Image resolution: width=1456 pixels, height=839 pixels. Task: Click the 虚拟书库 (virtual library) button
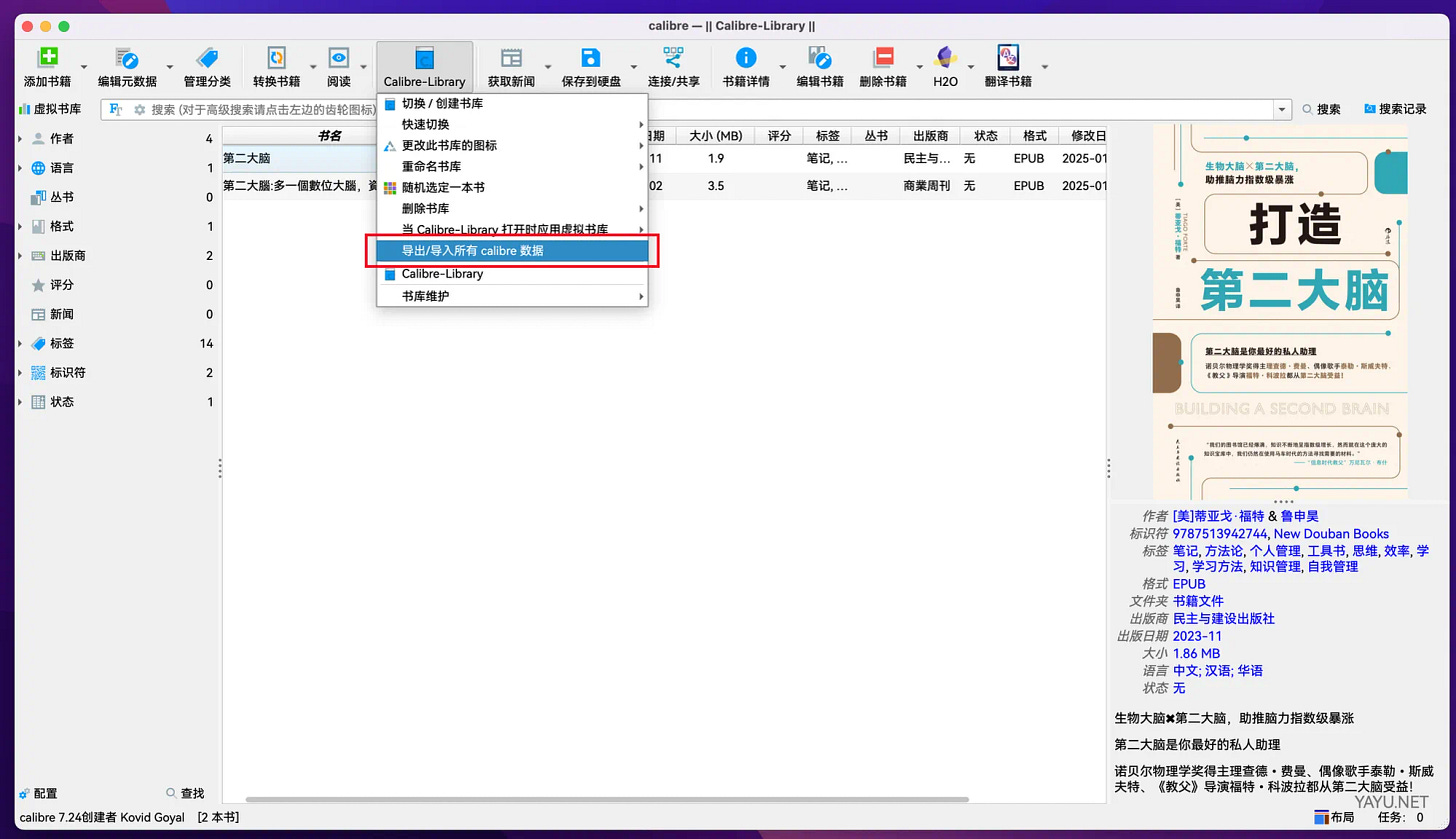click(x=50, y=109)
